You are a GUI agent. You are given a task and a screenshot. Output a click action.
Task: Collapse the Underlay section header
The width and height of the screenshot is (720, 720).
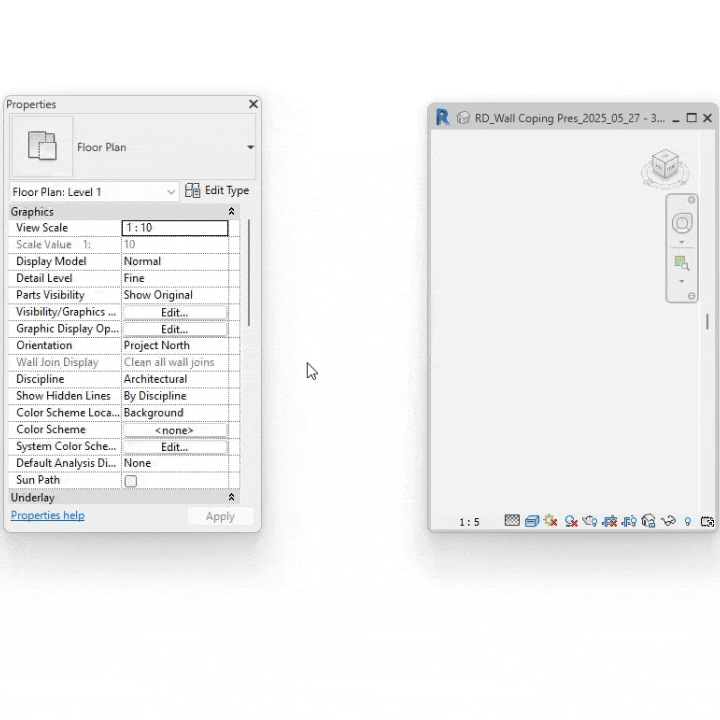232,498
